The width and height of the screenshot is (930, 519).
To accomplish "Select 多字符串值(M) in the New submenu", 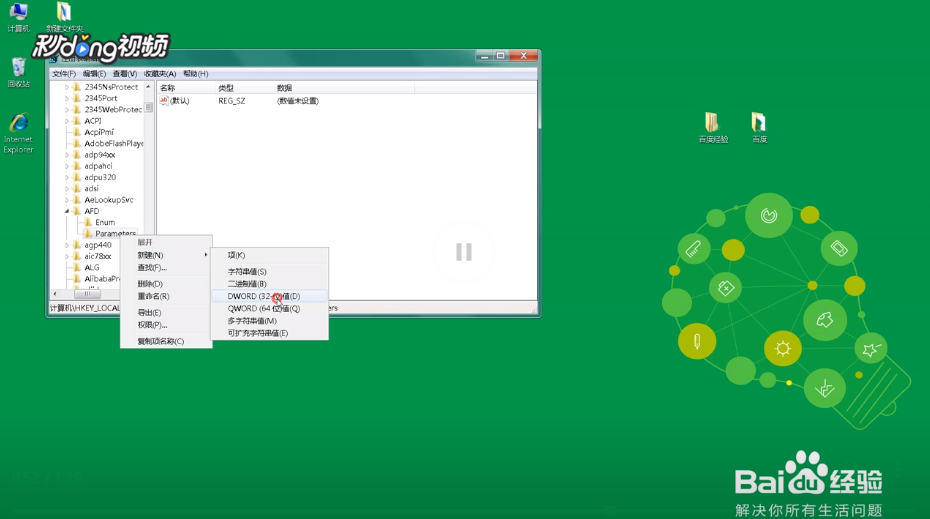I will pos(269,321).
